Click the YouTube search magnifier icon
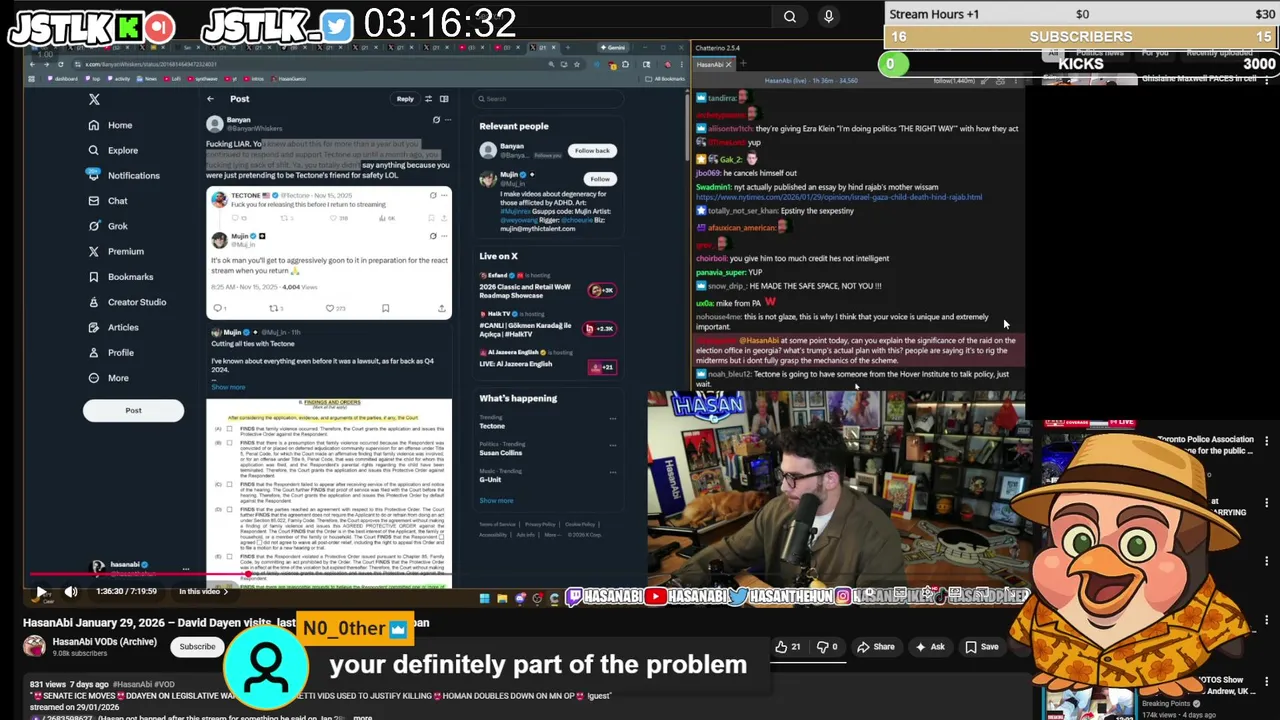Viewport: 1280px width, 720px height. coord(790,16)
